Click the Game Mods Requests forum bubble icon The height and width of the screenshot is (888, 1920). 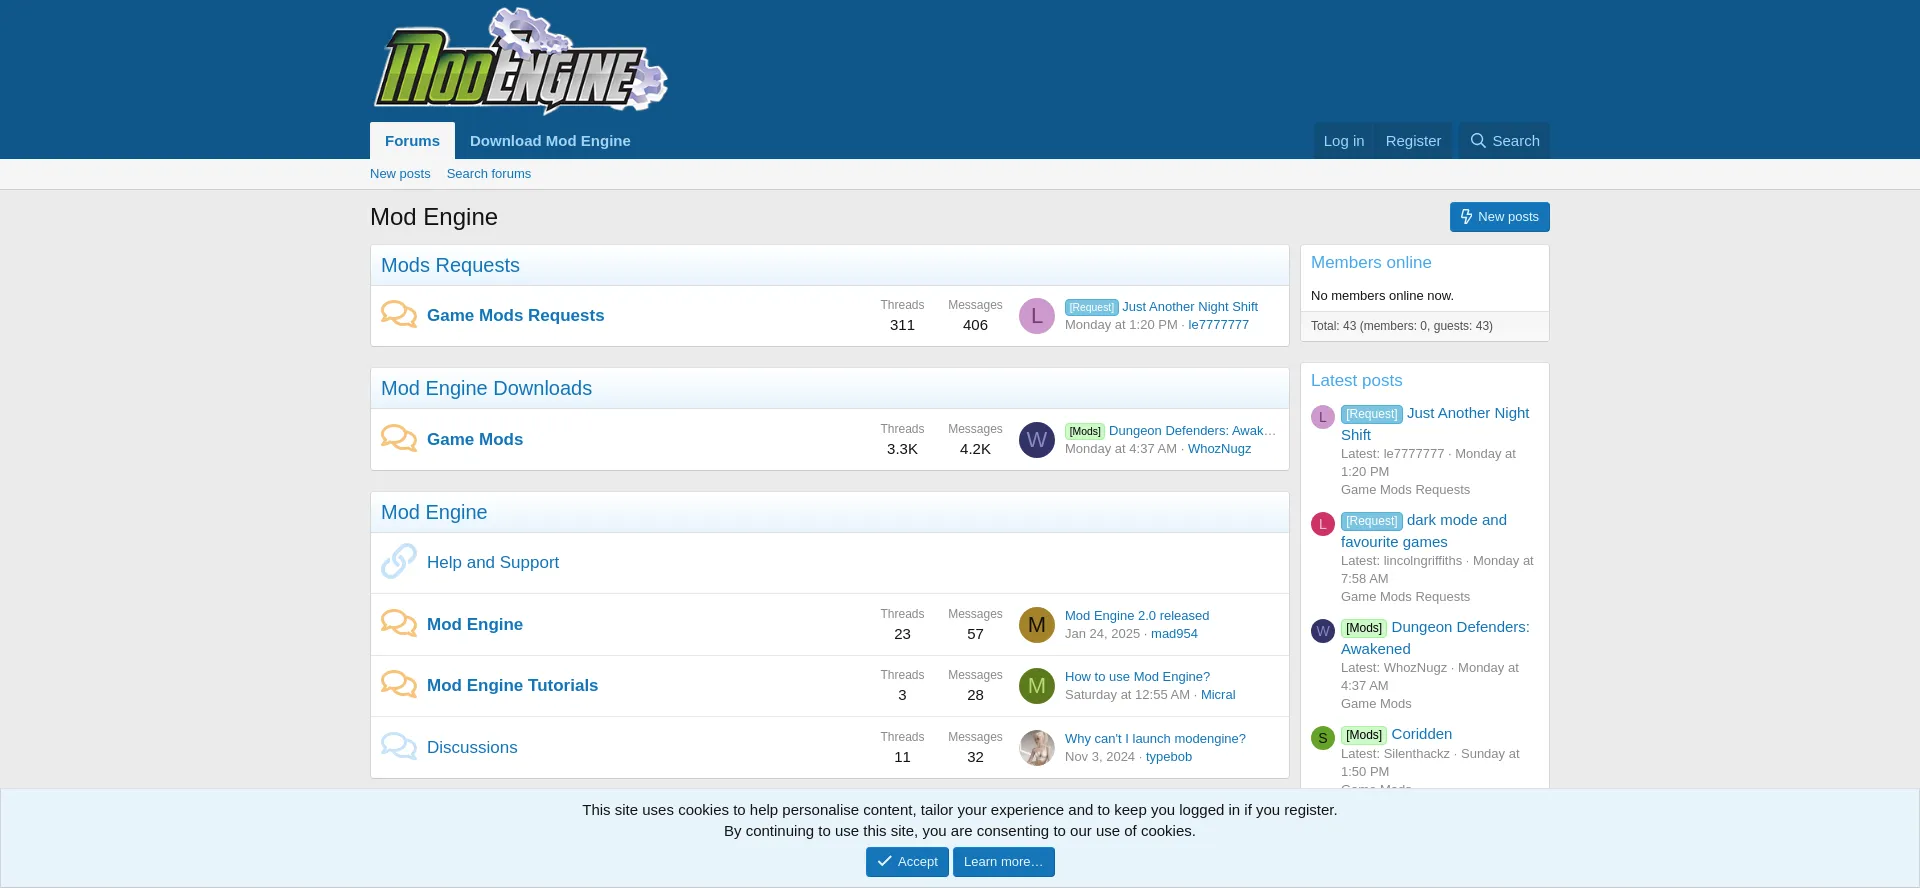pyautogui.click(x=398, y=315)
